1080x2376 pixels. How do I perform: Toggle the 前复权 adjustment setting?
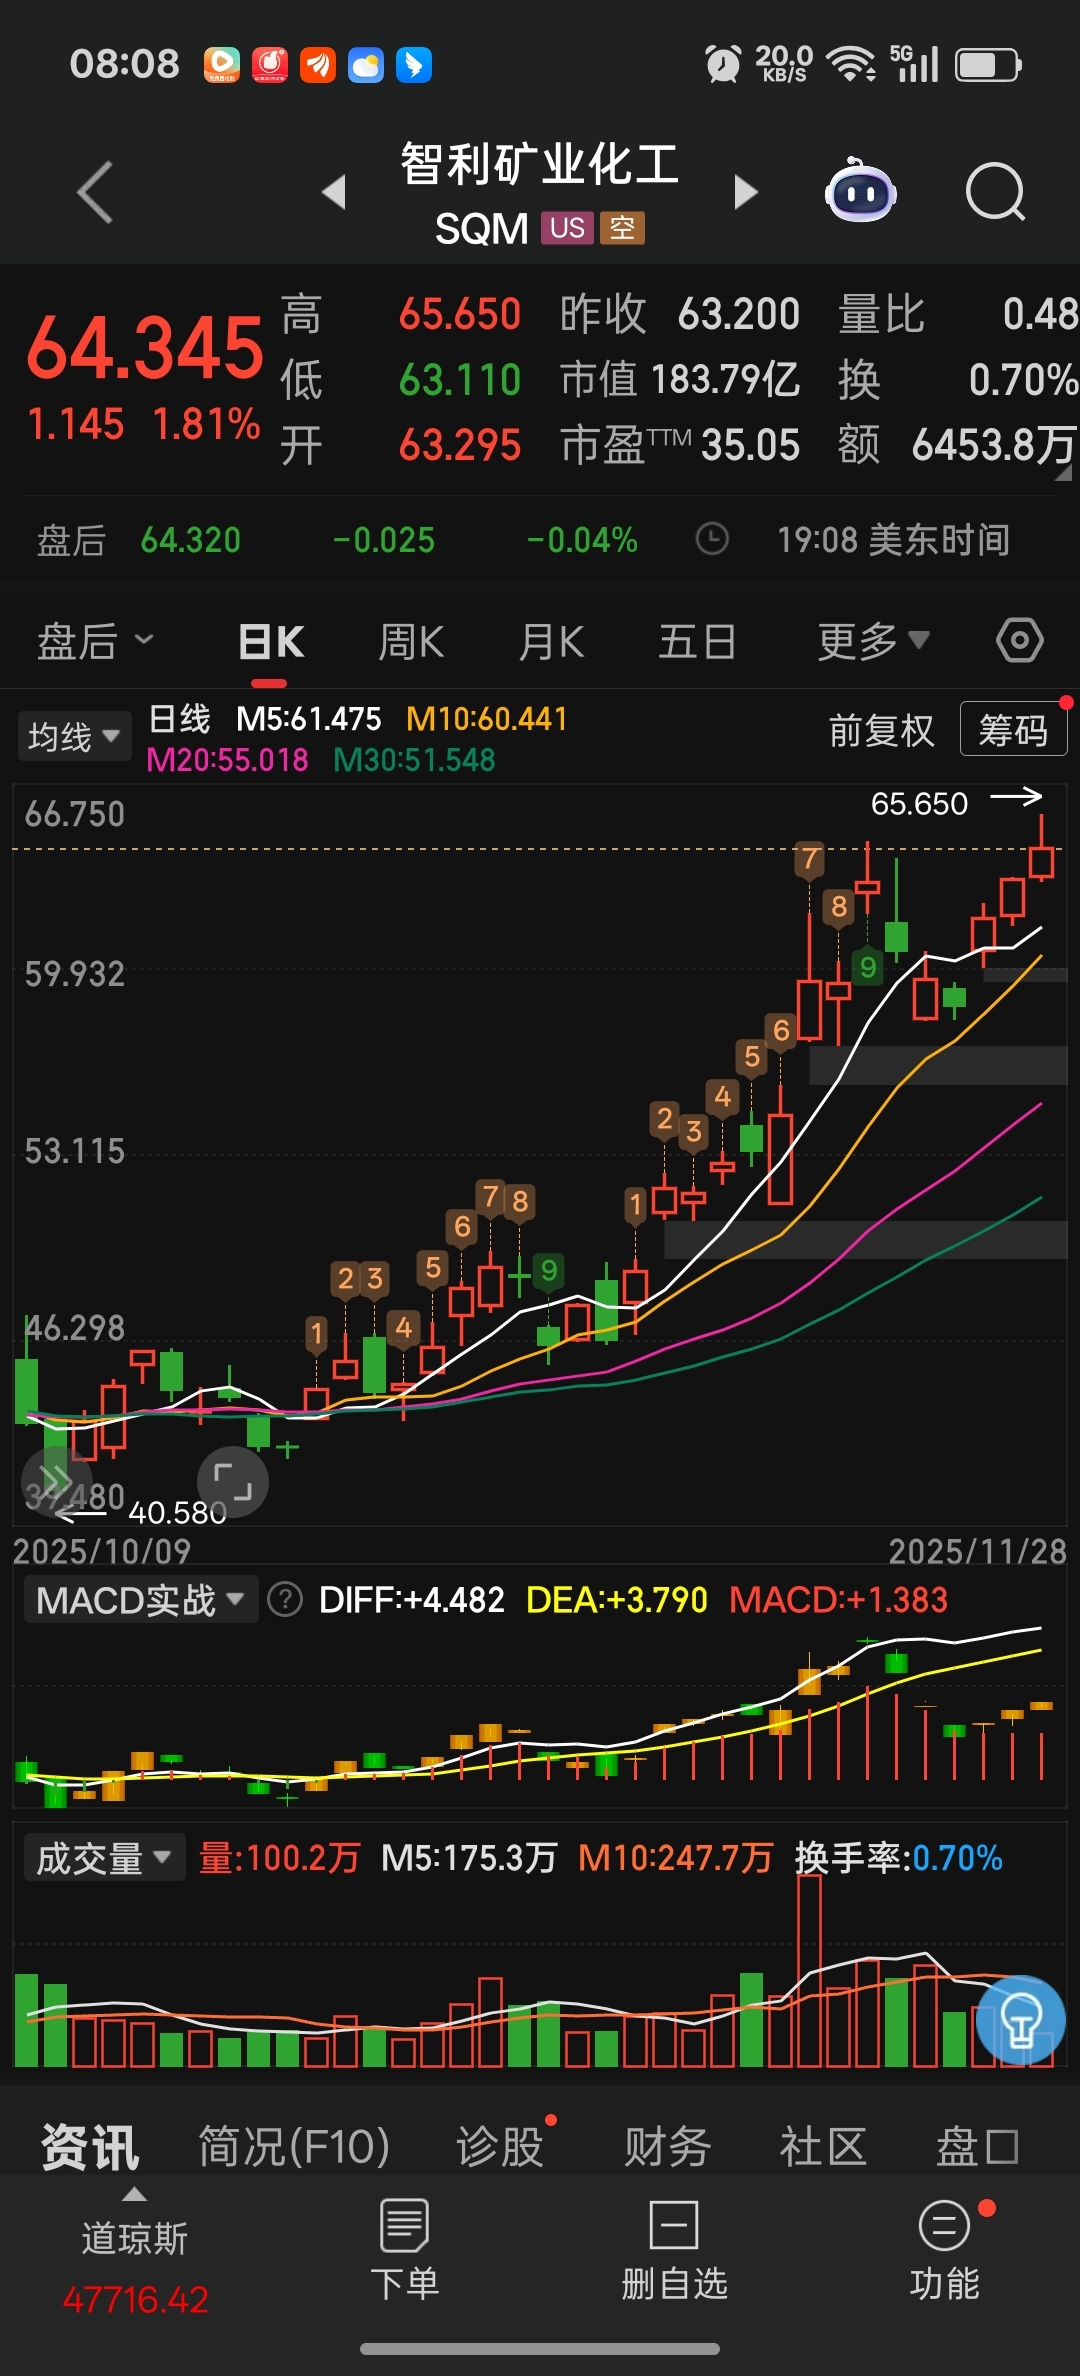tap(881, 731)
